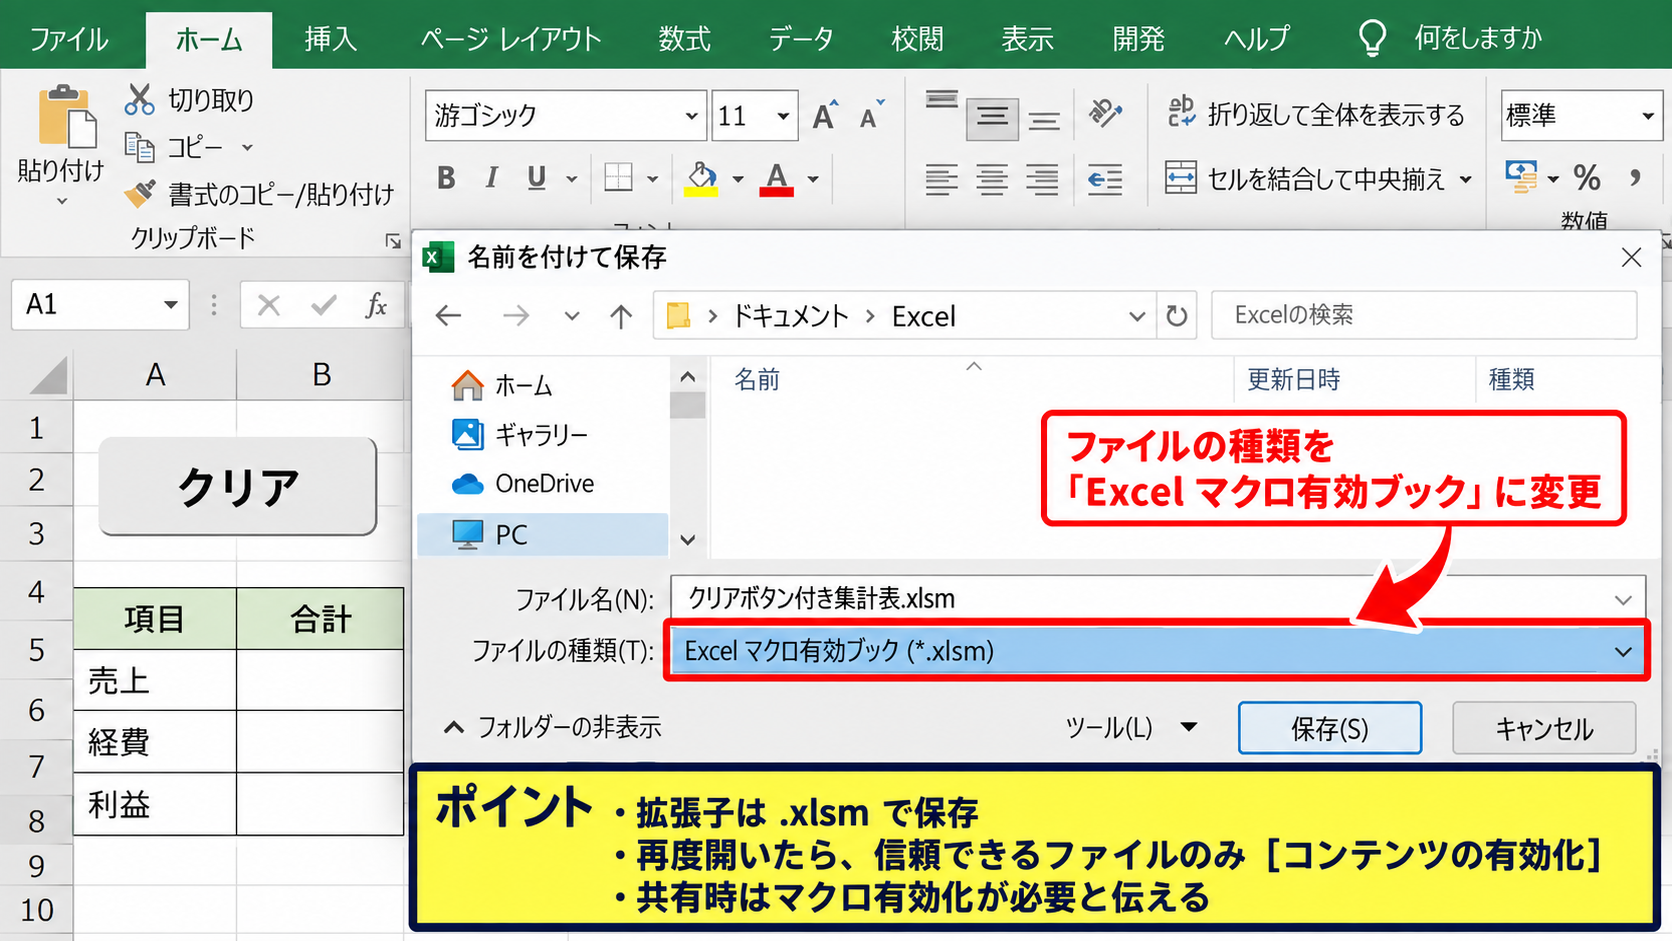Toggle middle vertical alignment
Viewport: 1672px width, 941px height.
(x=992, y=118)
